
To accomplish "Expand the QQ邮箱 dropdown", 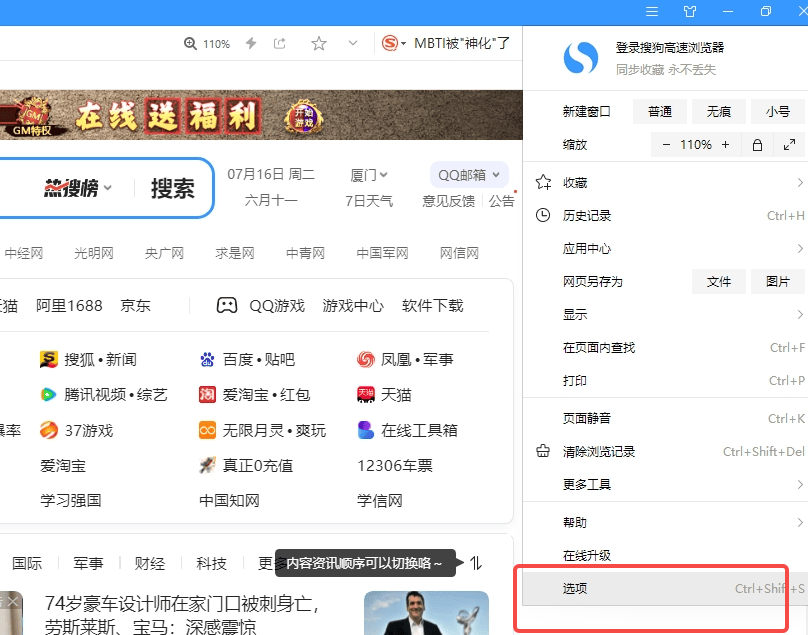I will click(x=469, y=175).
